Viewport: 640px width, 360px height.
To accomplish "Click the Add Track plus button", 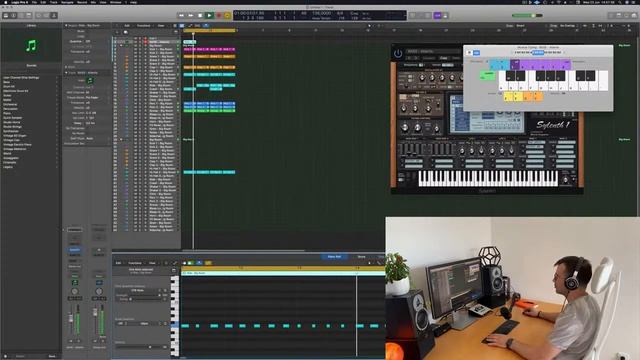I will (117, 32).
